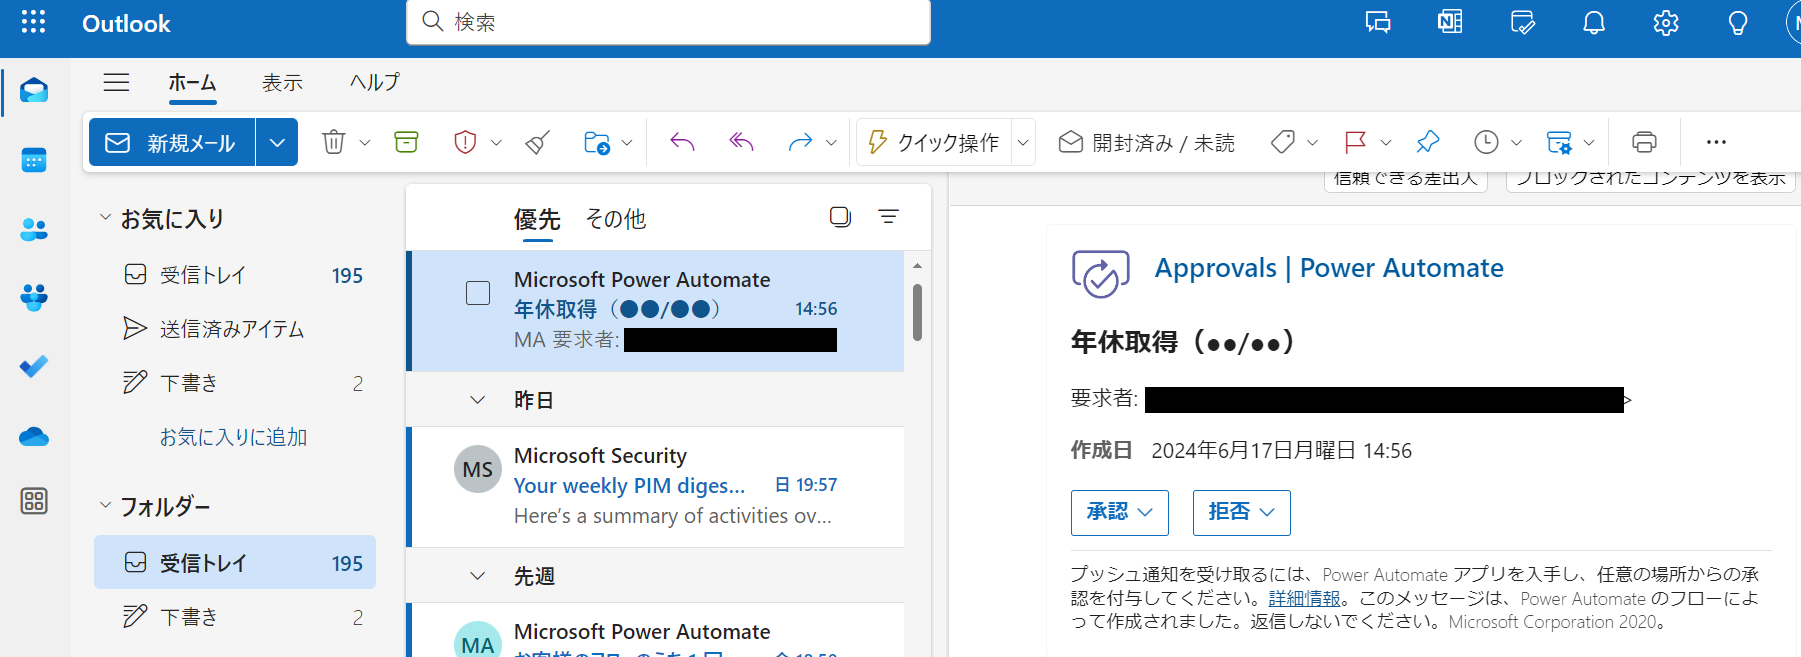This screenshot has width=1801, height=657.
Task: Open the 承認 dropdown
Action: 1120,512
